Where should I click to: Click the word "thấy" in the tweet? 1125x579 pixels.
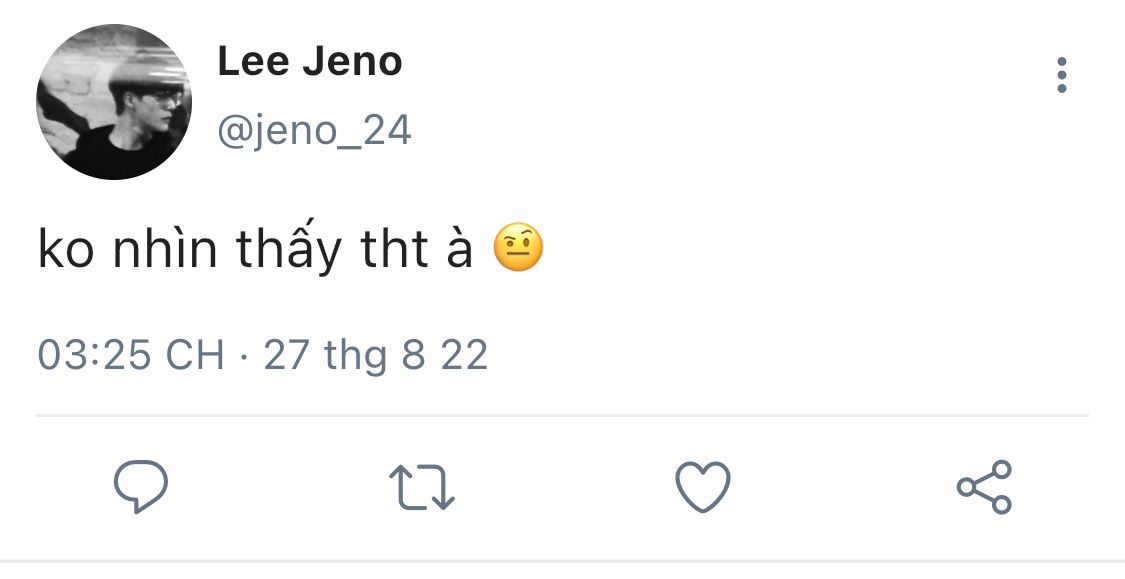click(x=289, y=250)
